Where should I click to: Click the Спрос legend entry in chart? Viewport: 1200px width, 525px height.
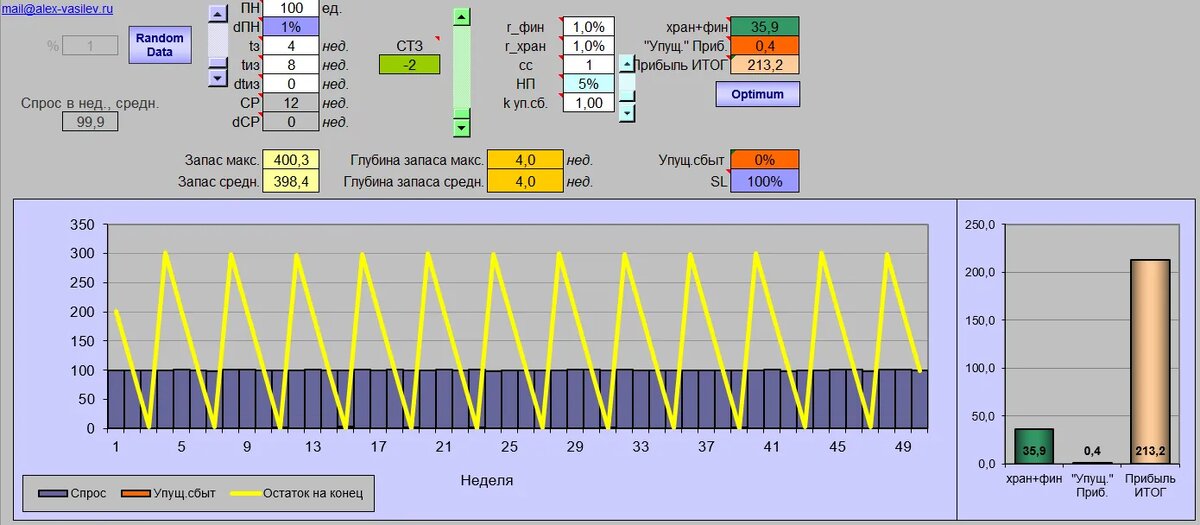click(72, 493)
